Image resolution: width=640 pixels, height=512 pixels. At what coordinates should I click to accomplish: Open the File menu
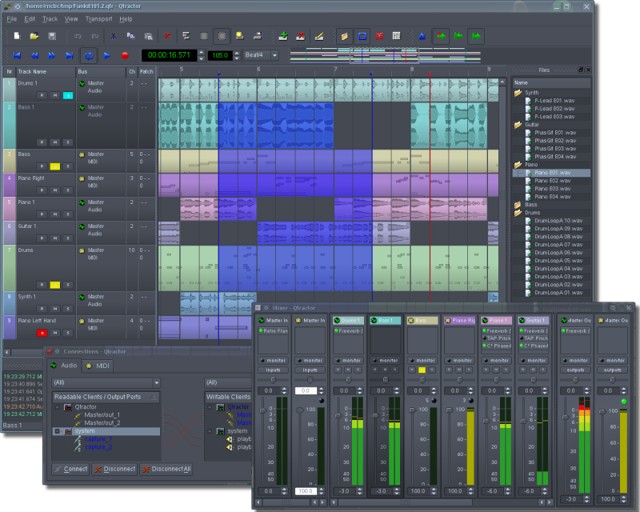pyautogui.click(x=12, y=19)
